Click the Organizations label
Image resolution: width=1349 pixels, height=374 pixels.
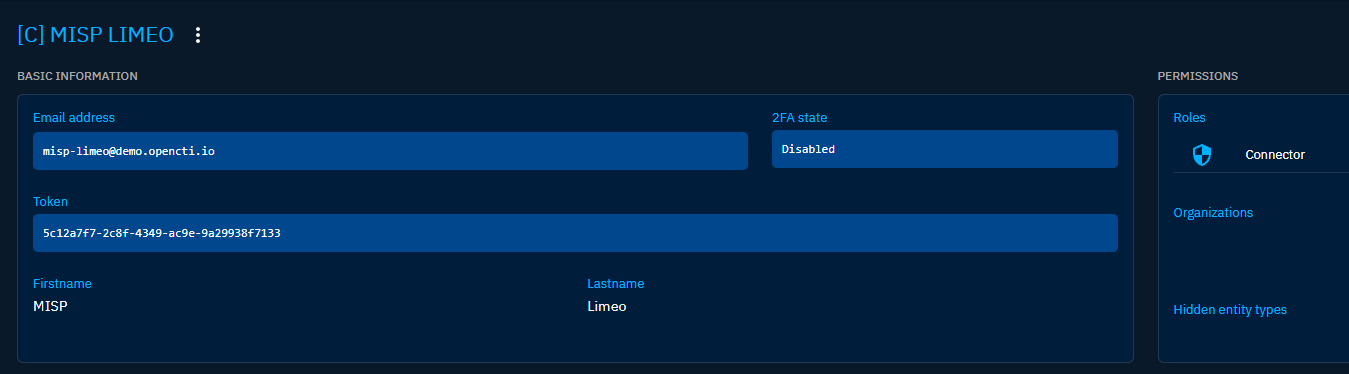1213,213
